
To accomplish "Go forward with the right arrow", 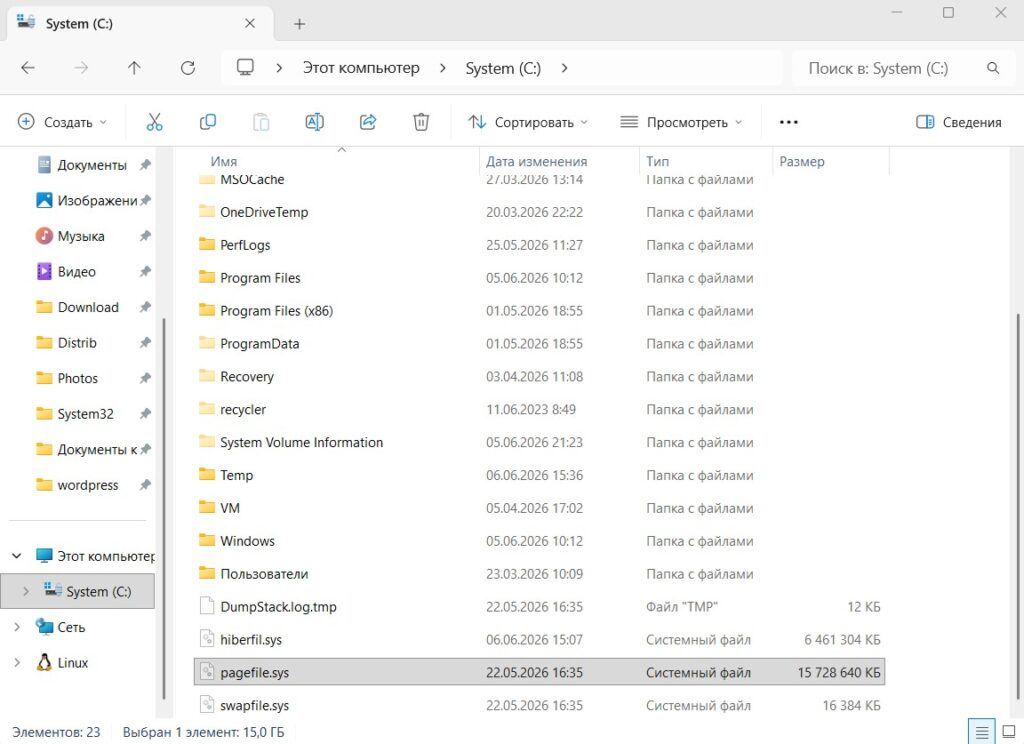I will [x=81, y=68].
